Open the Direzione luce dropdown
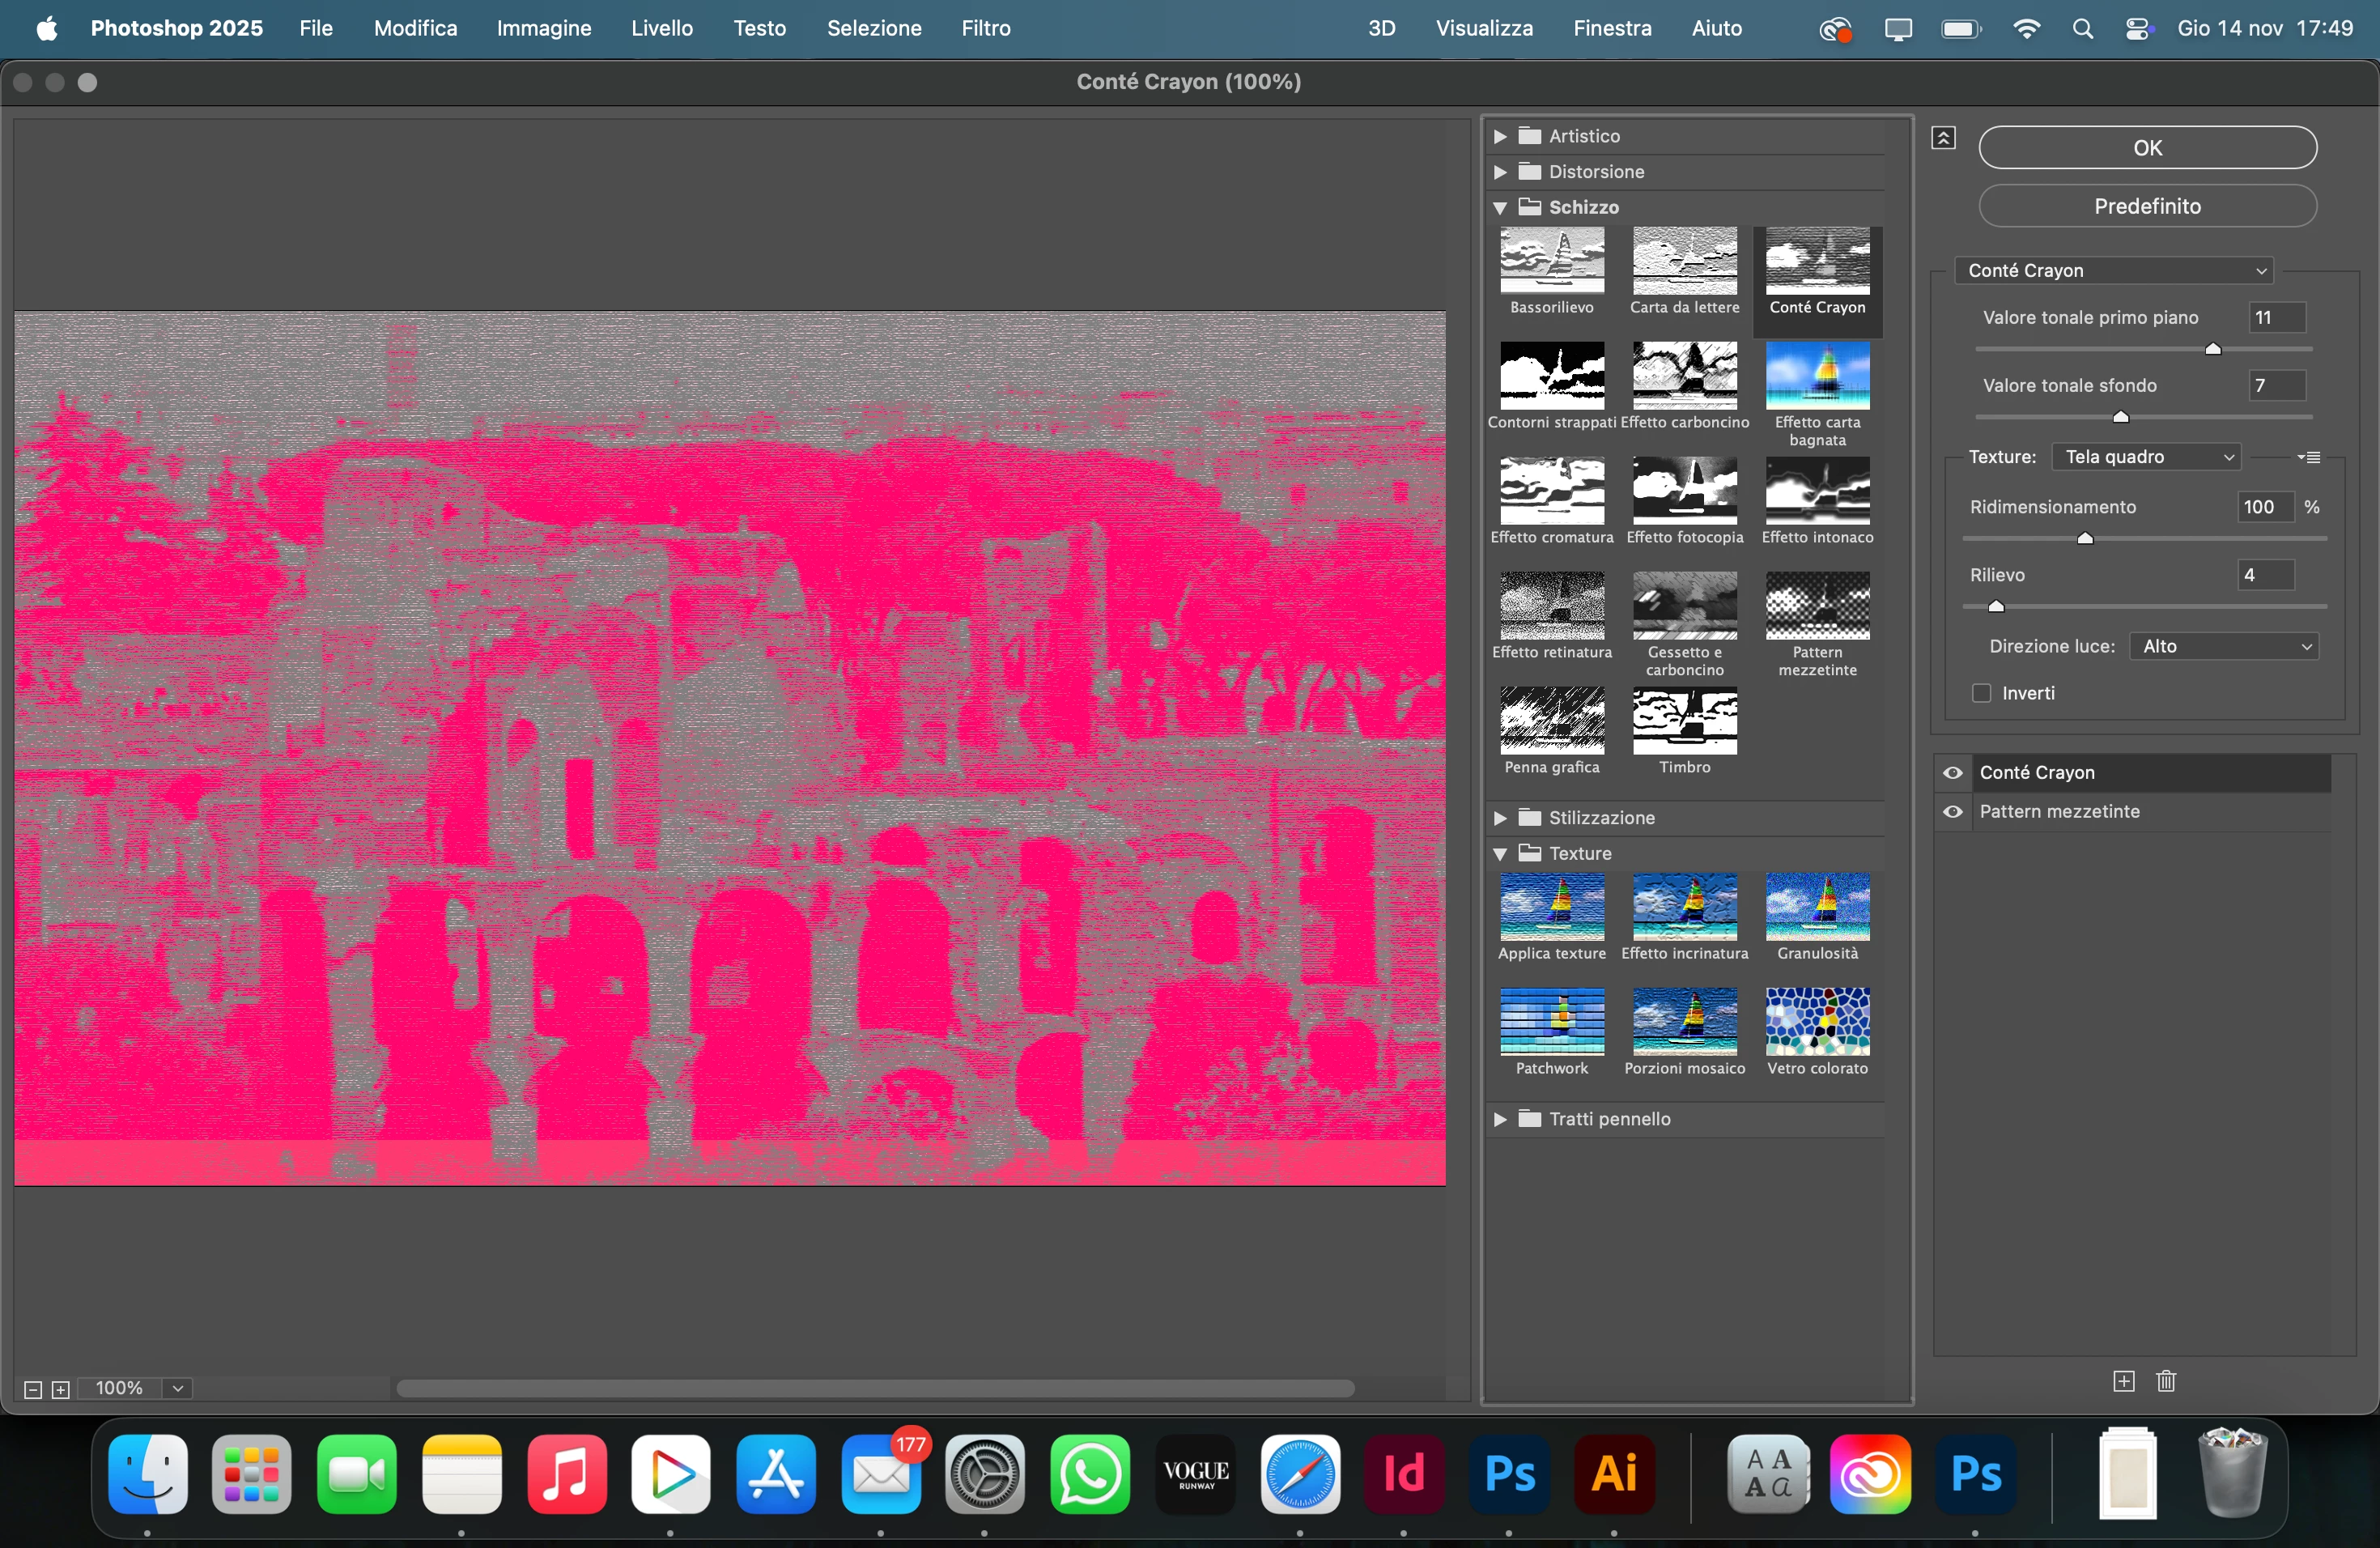This screenshot has width=2380, height=1548. (2224, 646)
